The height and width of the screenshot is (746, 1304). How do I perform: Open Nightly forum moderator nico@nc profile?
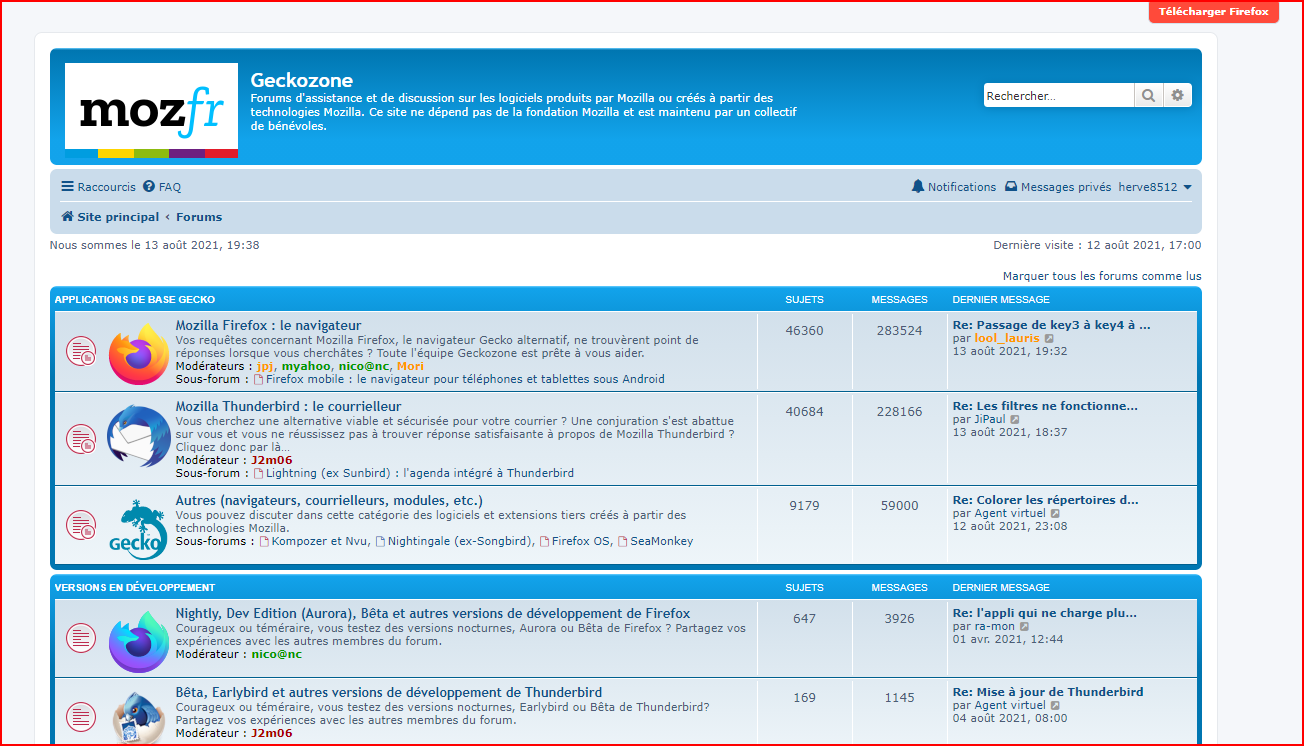click(276, 654)
